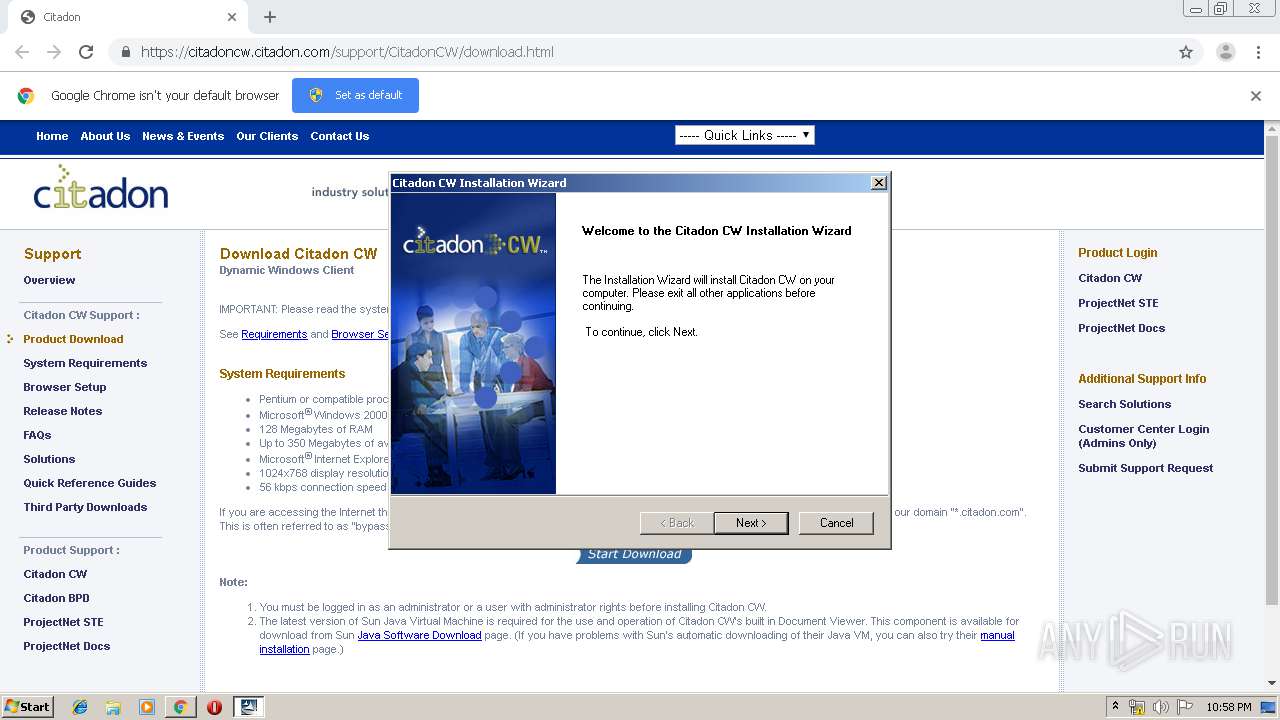Open Citadon CW under Product Login
Viewport: 1280px width, 720px height.
click(x=1110, y=278)
